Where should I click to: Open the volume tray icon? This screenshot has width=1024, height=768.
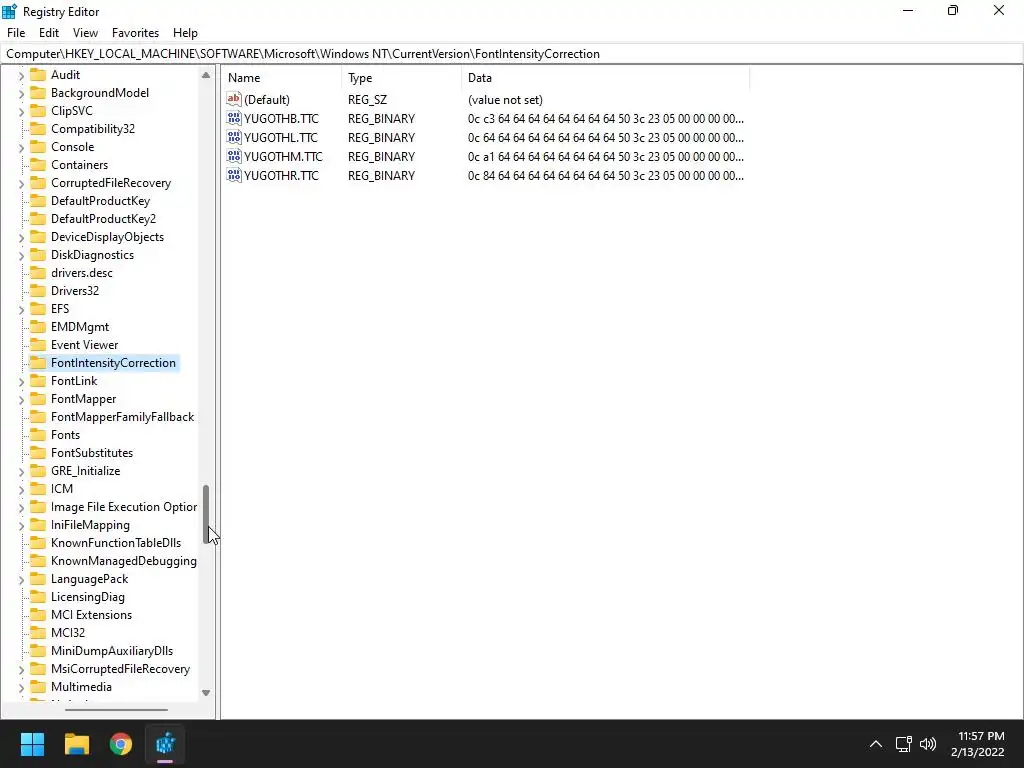click(928, 744)
